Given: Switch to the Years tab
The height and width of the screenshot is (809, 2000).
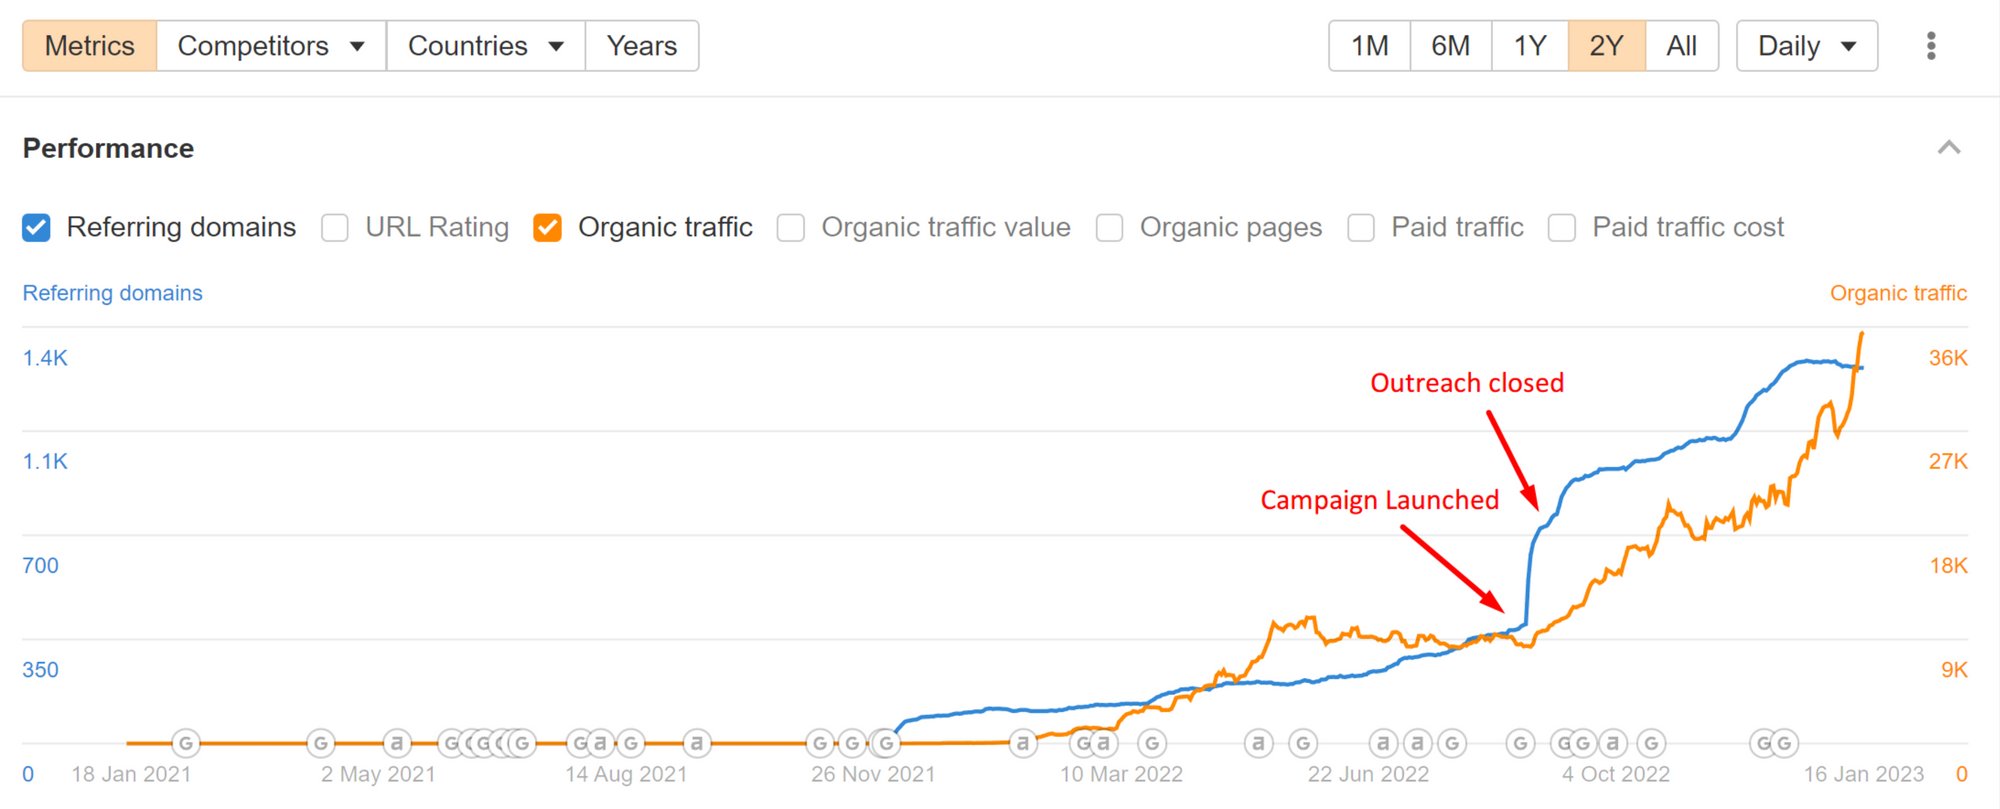Looking at the screenshot, I should click(642, 46).
